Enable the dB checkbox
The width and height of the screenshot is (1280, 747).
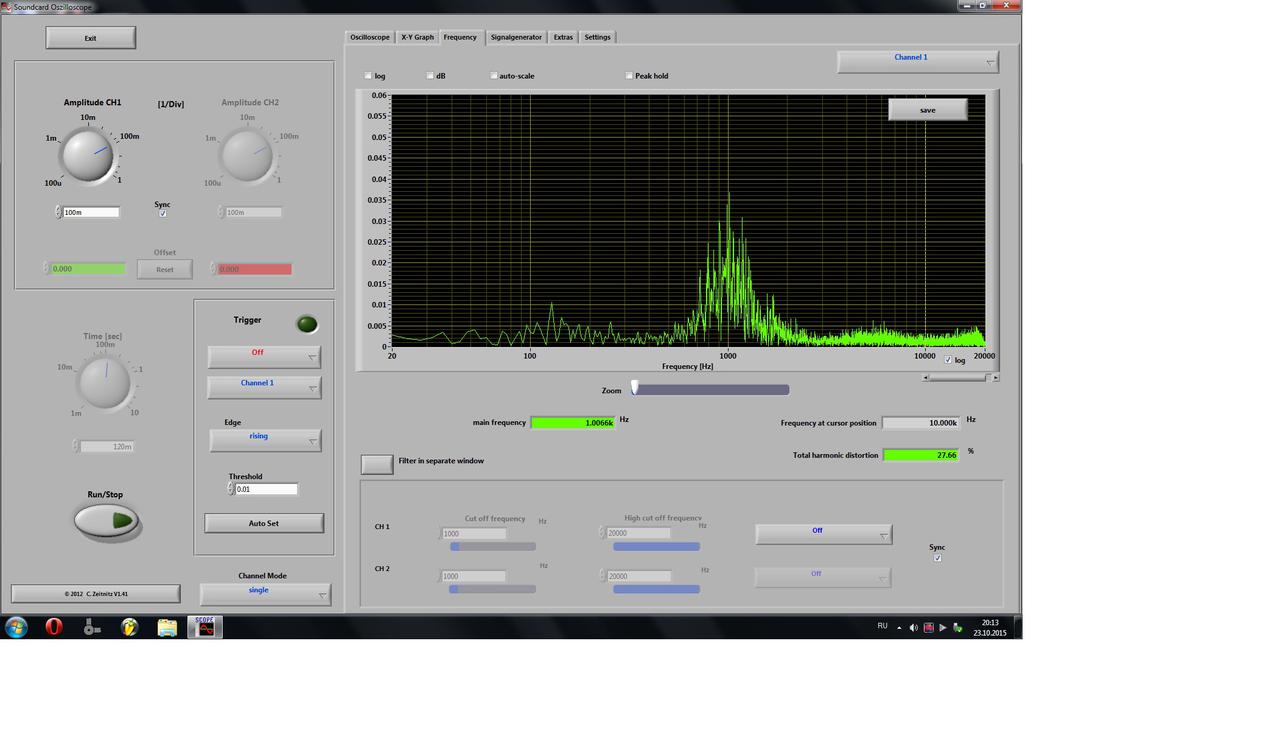click(430, 76)
